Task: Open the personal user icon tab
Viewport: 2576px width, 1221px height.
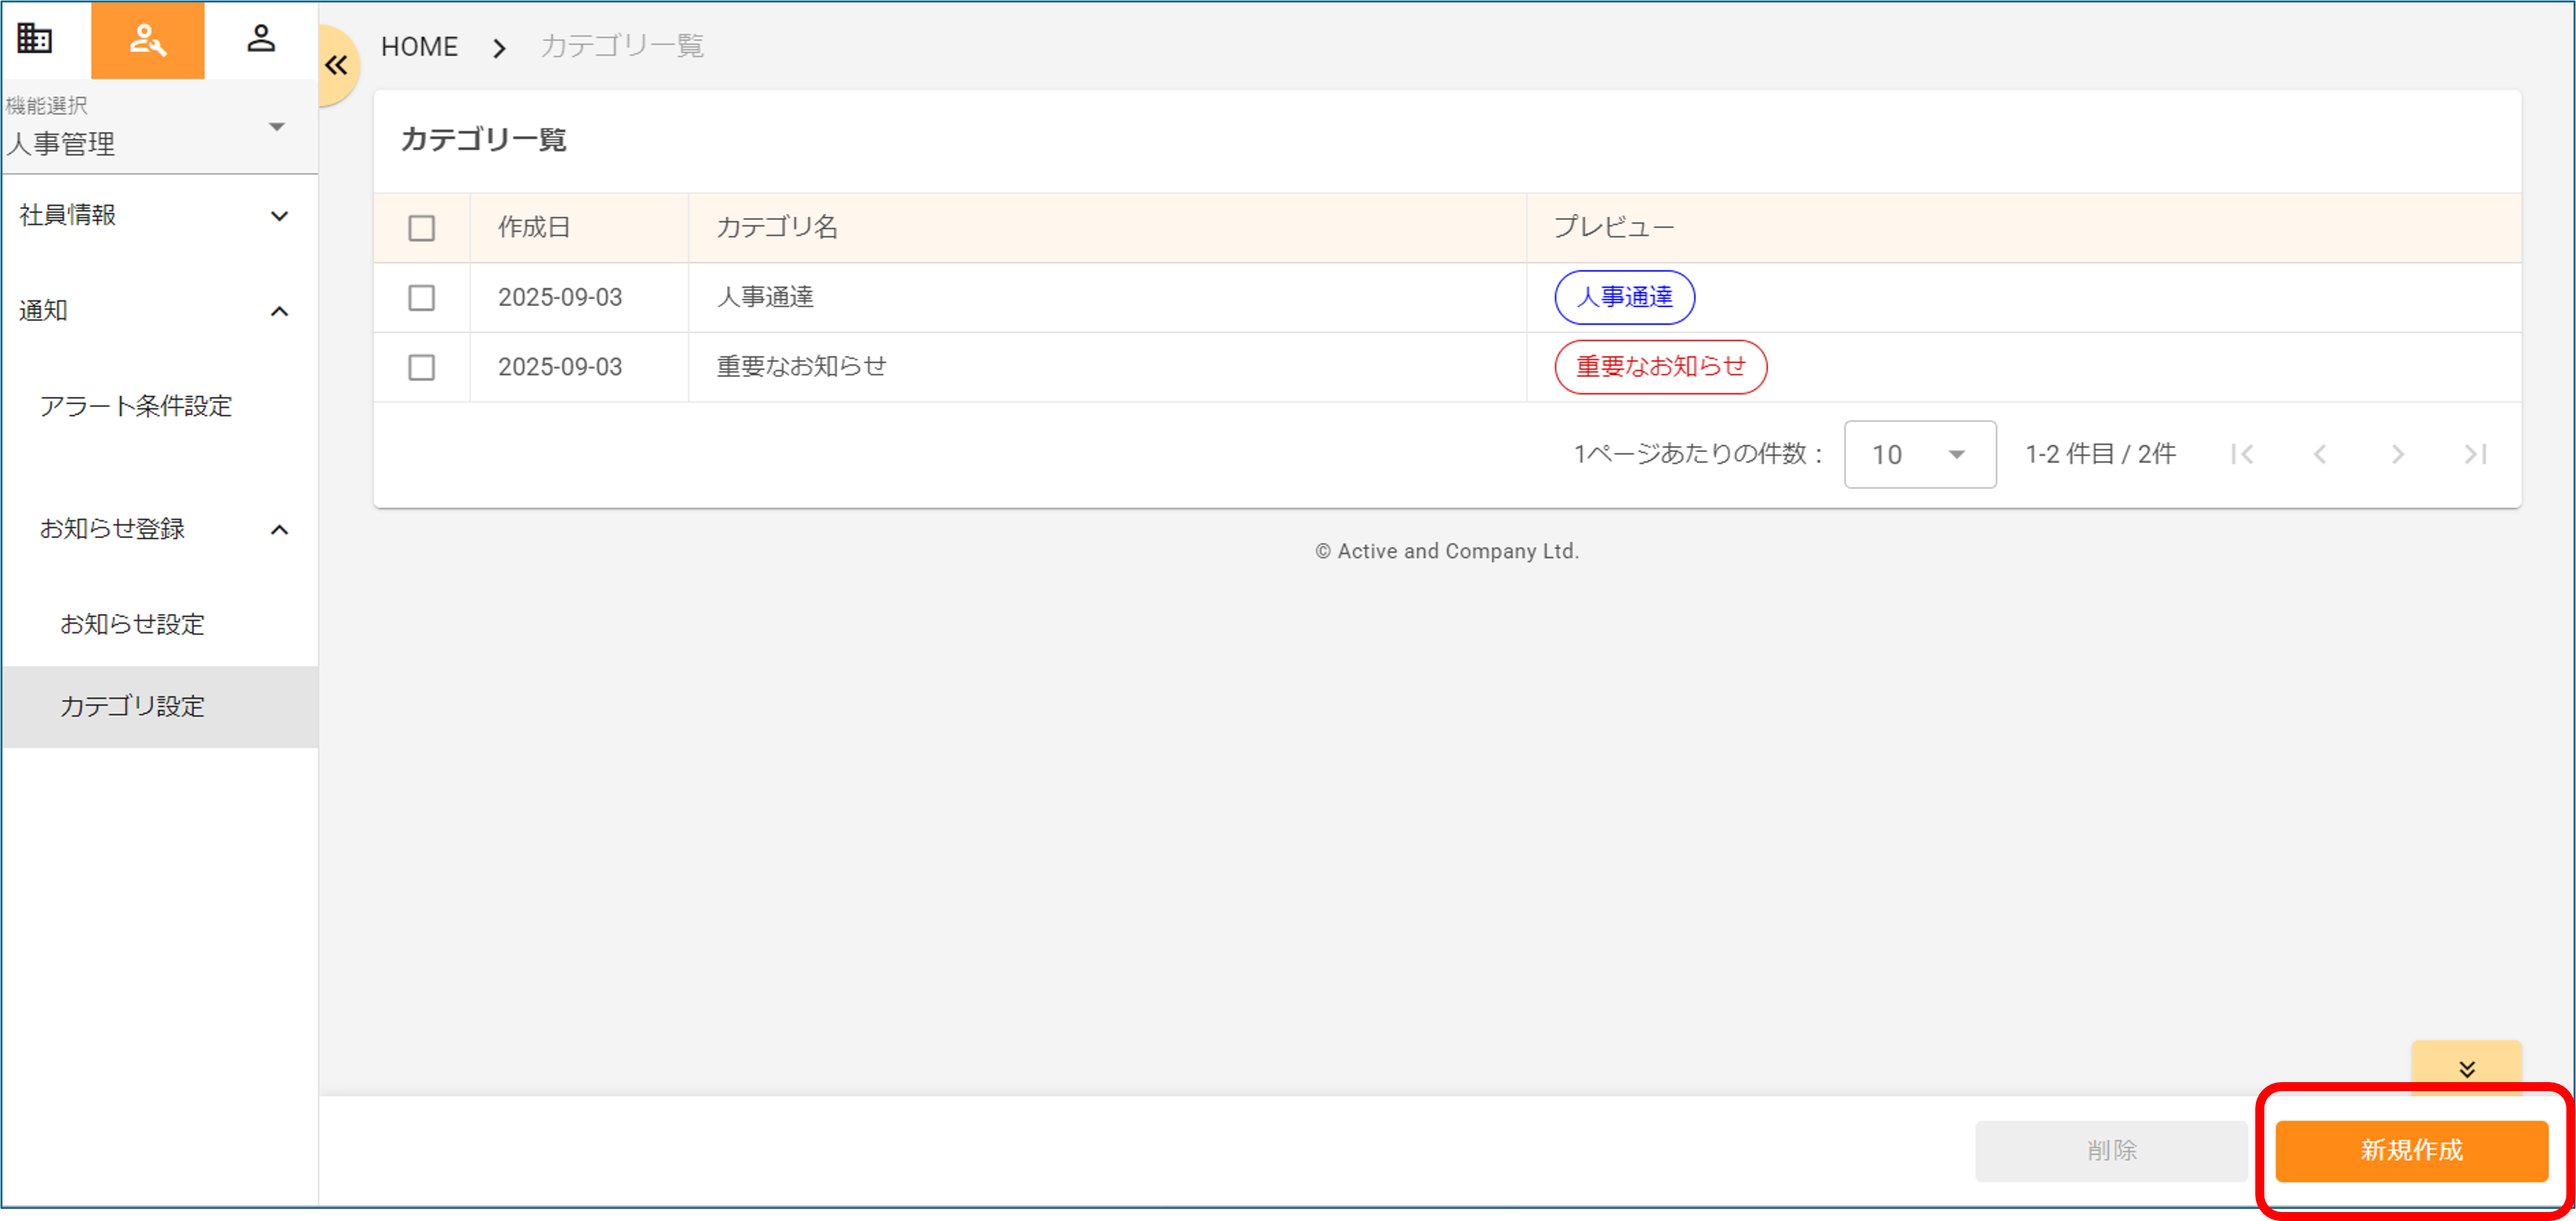Action: (x=261, y=39)
